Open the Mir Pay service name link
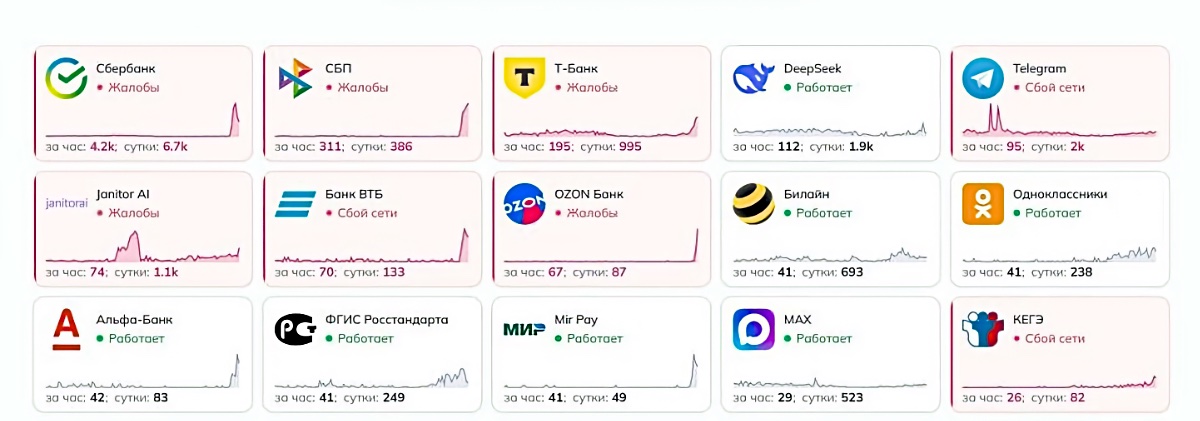1200x421 pixels. coord(576,320)
